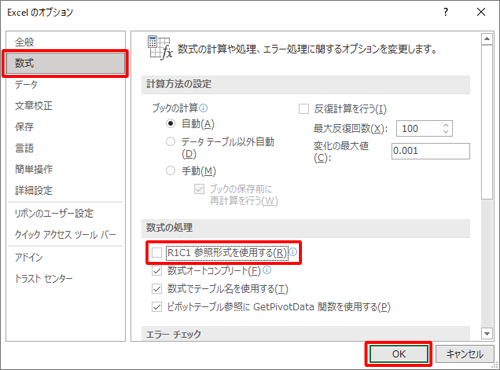
Task: Click the formula fx calculator icon in header
Action: click(160, 48)
